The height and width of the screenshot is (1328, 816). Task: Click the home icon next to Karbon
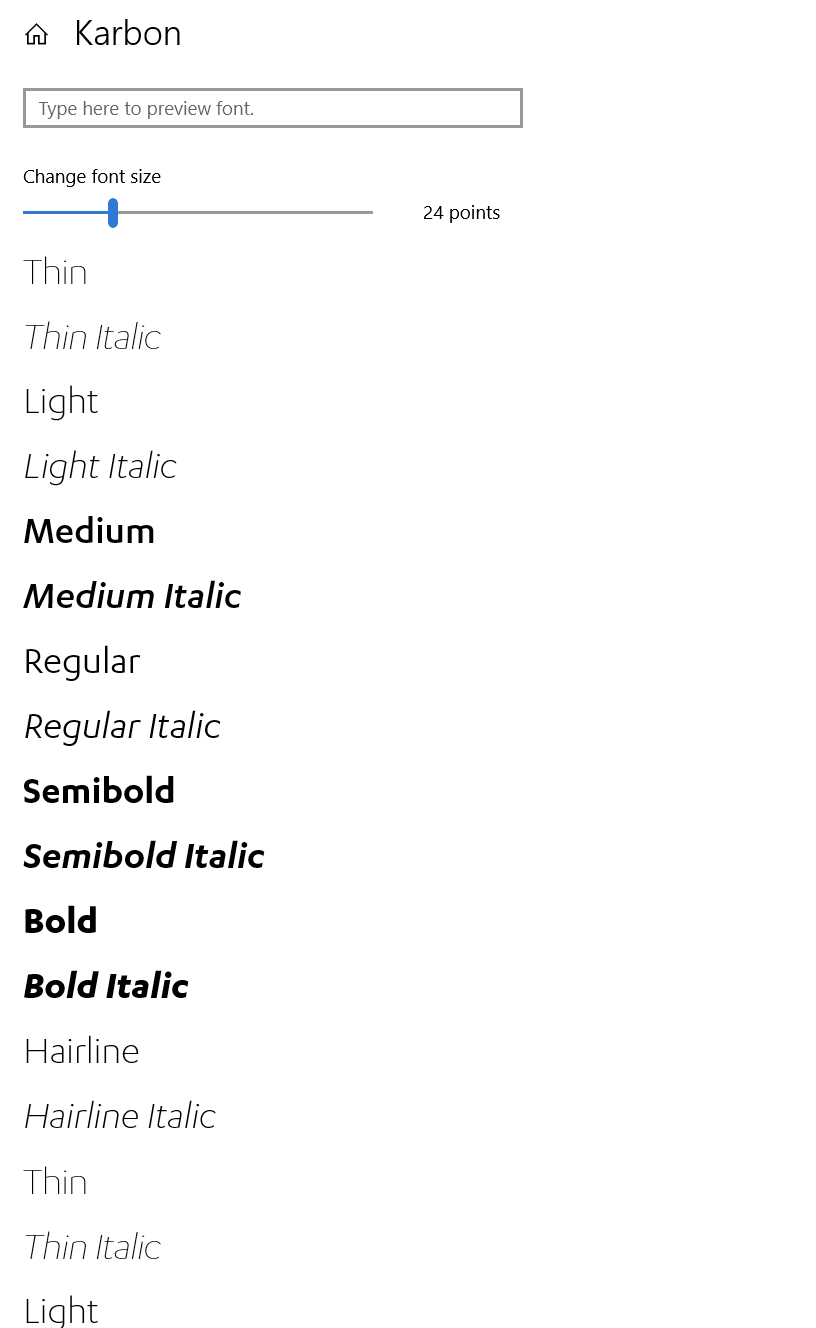[x=36, y=33]
